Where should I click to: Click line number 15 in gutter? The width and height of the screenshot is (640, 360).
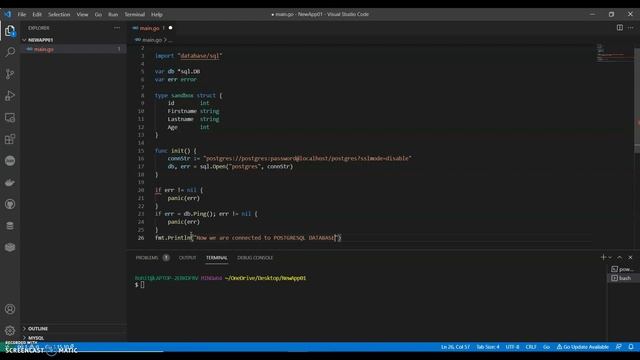coord(141,151)
